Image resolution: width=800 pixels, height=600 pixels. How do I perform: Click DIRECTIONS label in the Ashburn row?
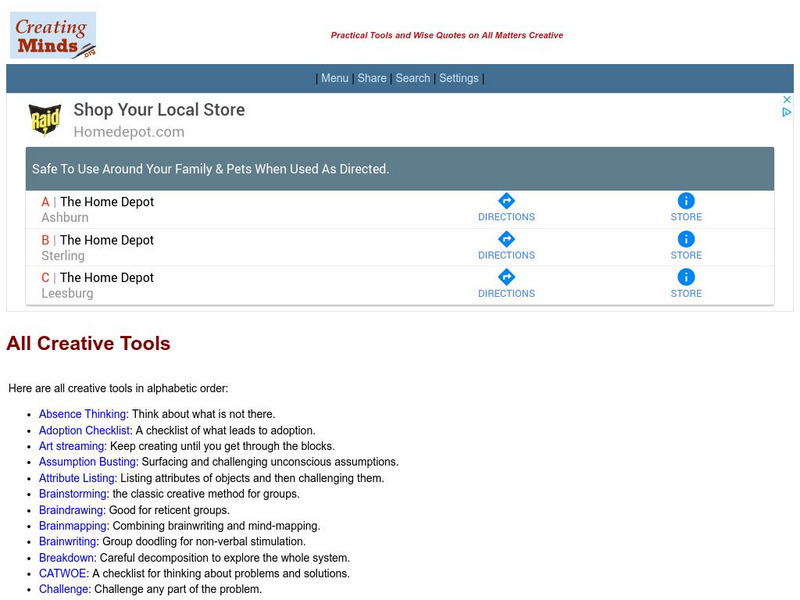pyautogui.click(x=506, y=217)
